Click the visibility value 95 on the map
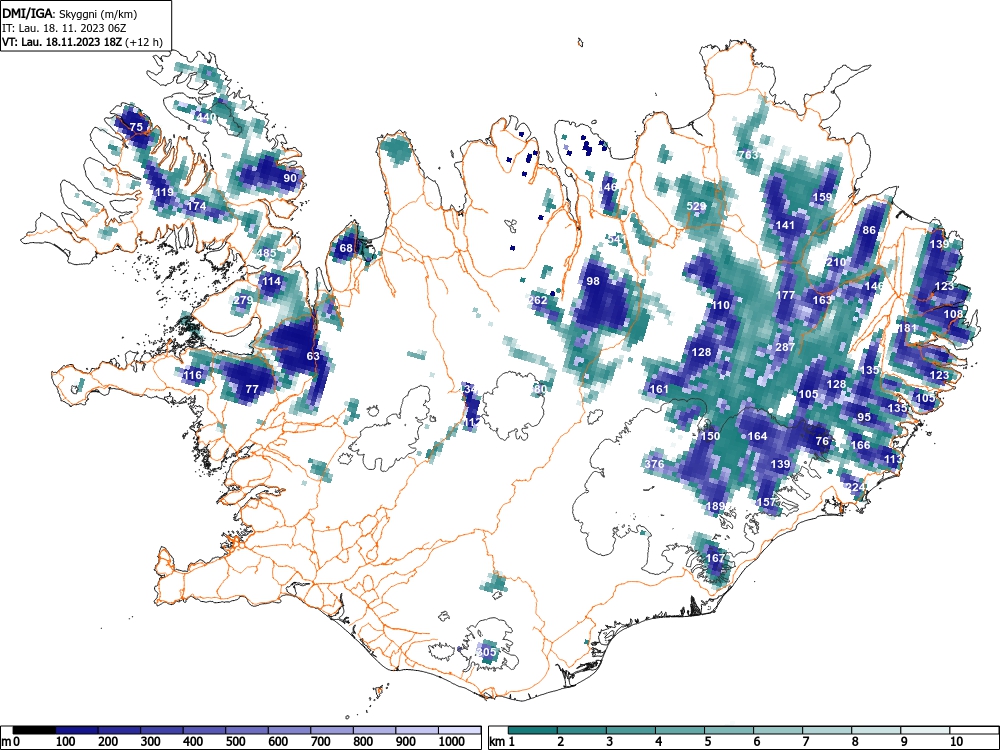 864,417
